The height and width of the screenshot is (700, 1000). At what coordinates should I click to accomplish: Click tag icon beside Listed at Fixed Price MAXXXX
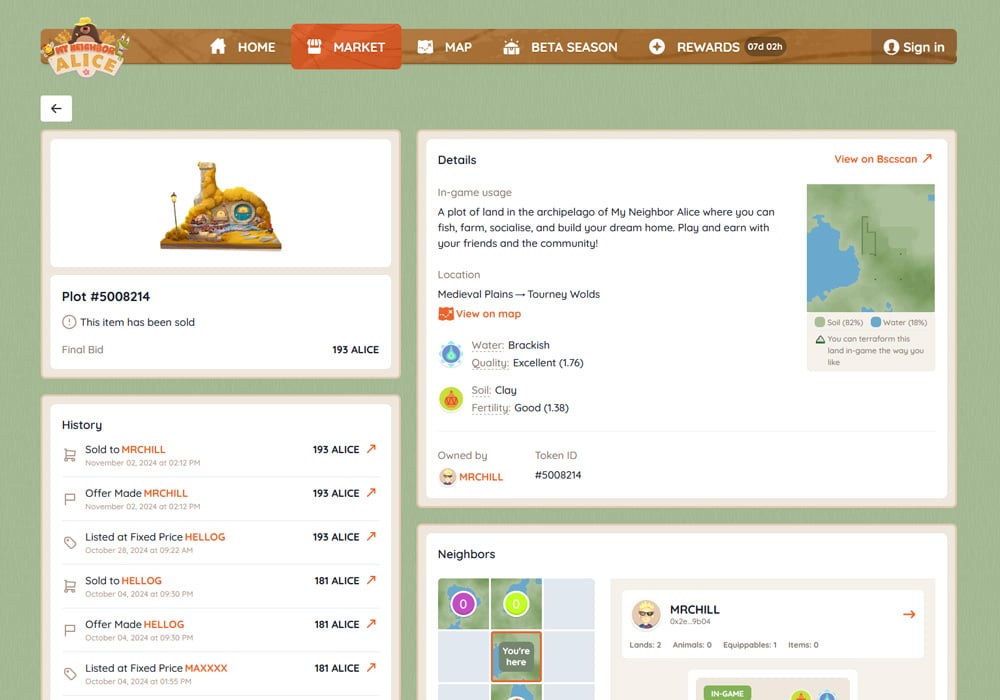[70, 674]
